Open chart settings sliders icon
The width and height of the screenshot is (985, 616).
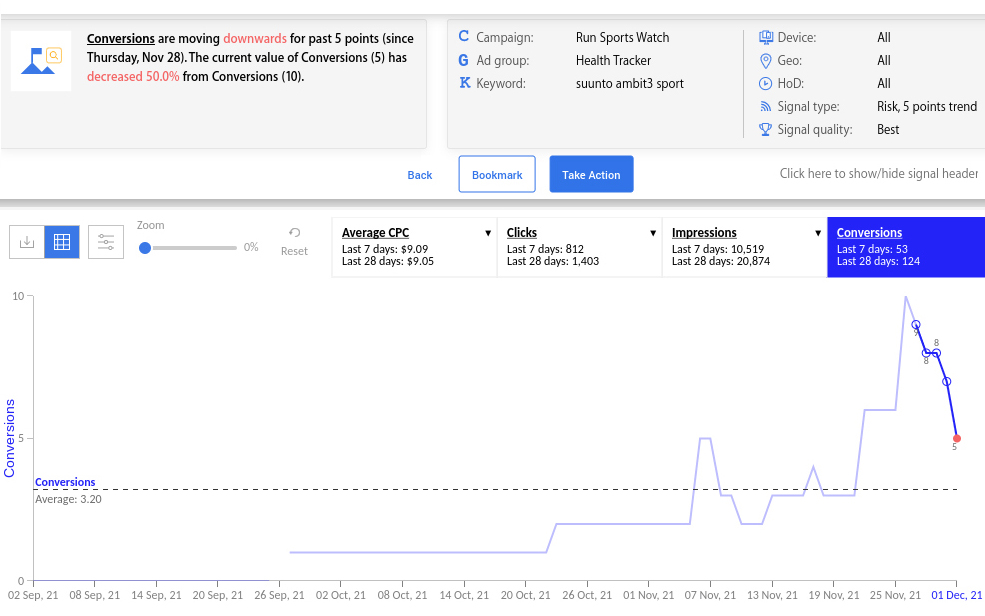(106, 242)
